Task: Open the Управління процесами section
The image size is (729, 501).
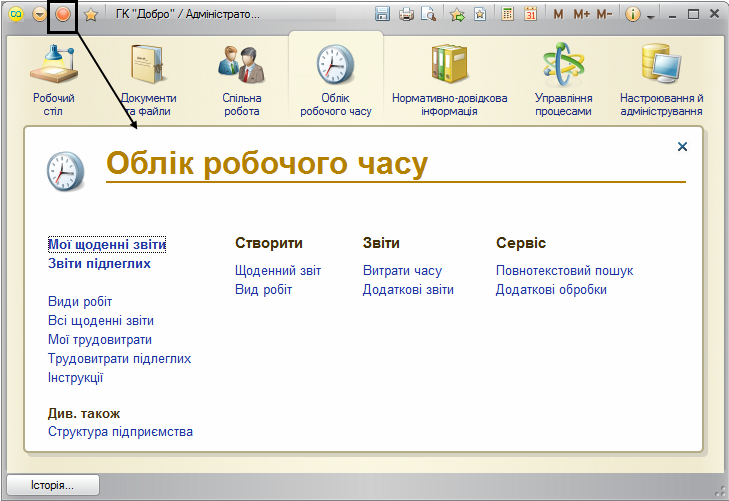Action: click(563, 80)
